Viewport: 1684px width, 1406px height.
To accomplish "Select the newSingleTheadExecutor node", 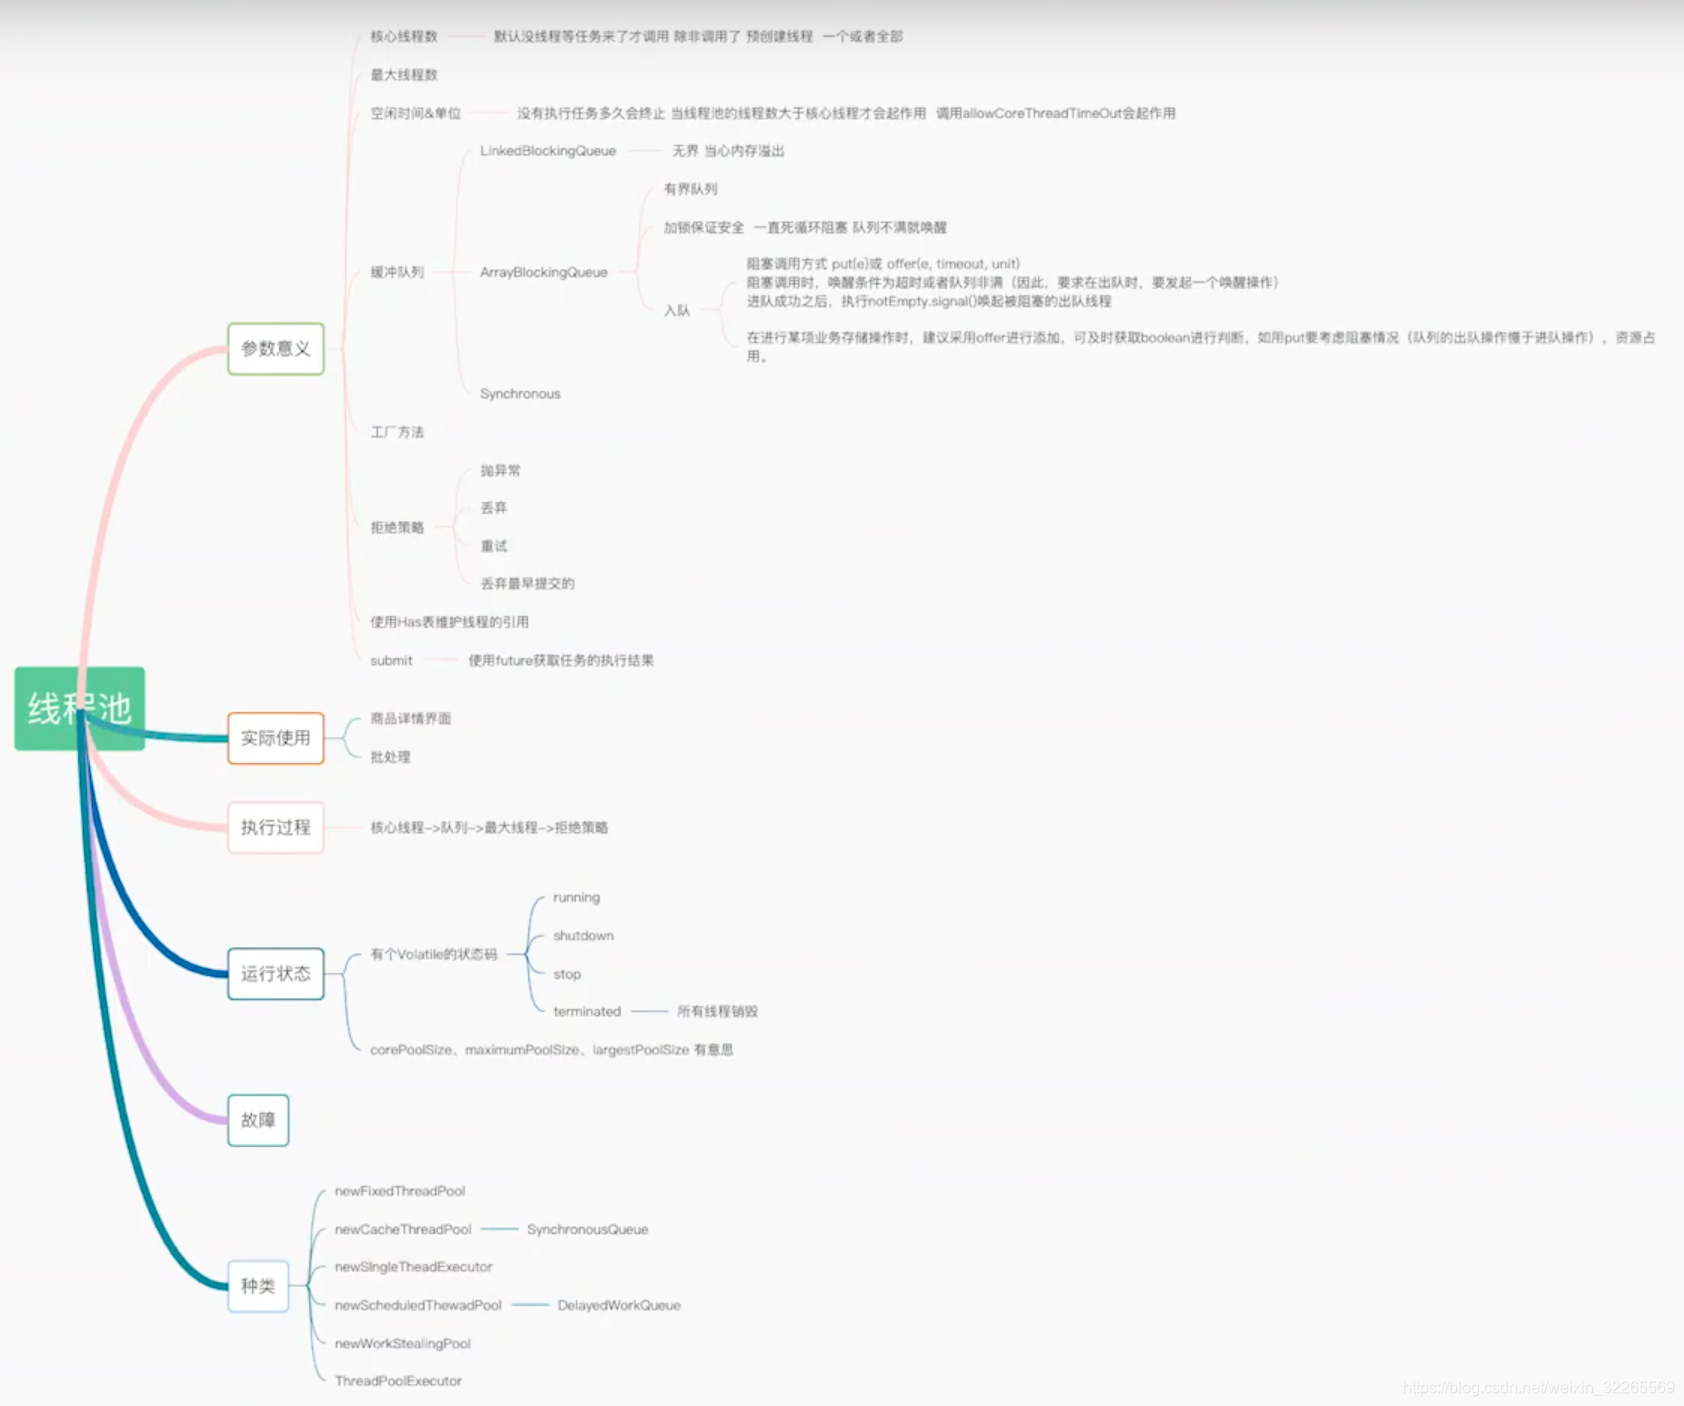I will pyautogui.click(x=413, y=1267).
